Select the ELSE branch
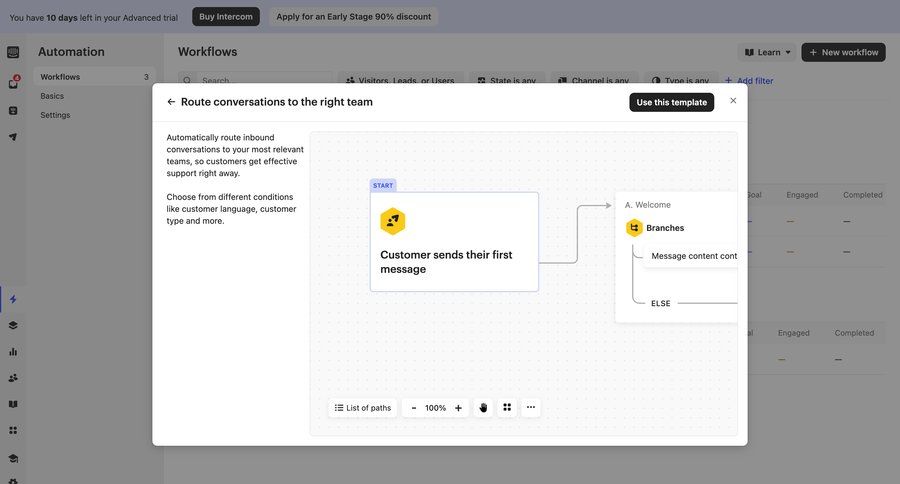 (x=661, y=303)
